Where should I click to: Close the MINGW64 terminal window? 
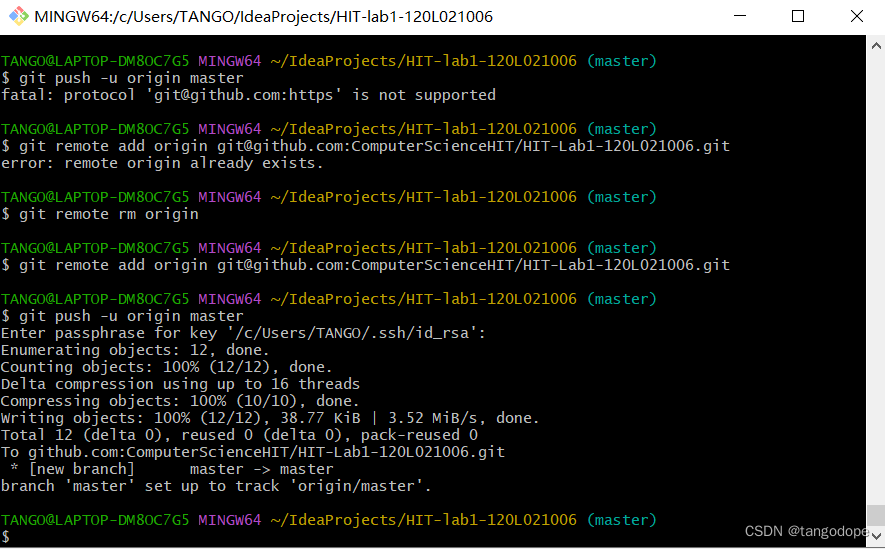(857, 16)
